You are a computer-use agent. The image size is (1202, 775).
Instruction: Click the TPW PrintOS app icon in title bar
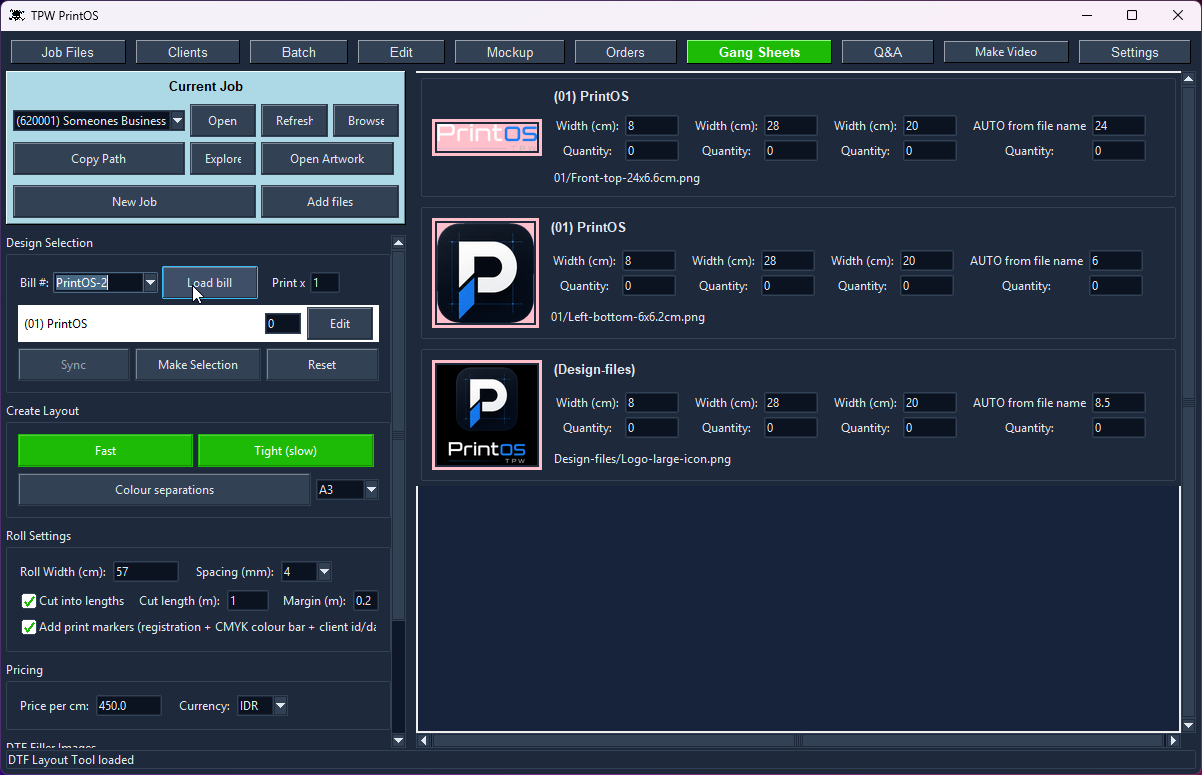tap(17, 15)
